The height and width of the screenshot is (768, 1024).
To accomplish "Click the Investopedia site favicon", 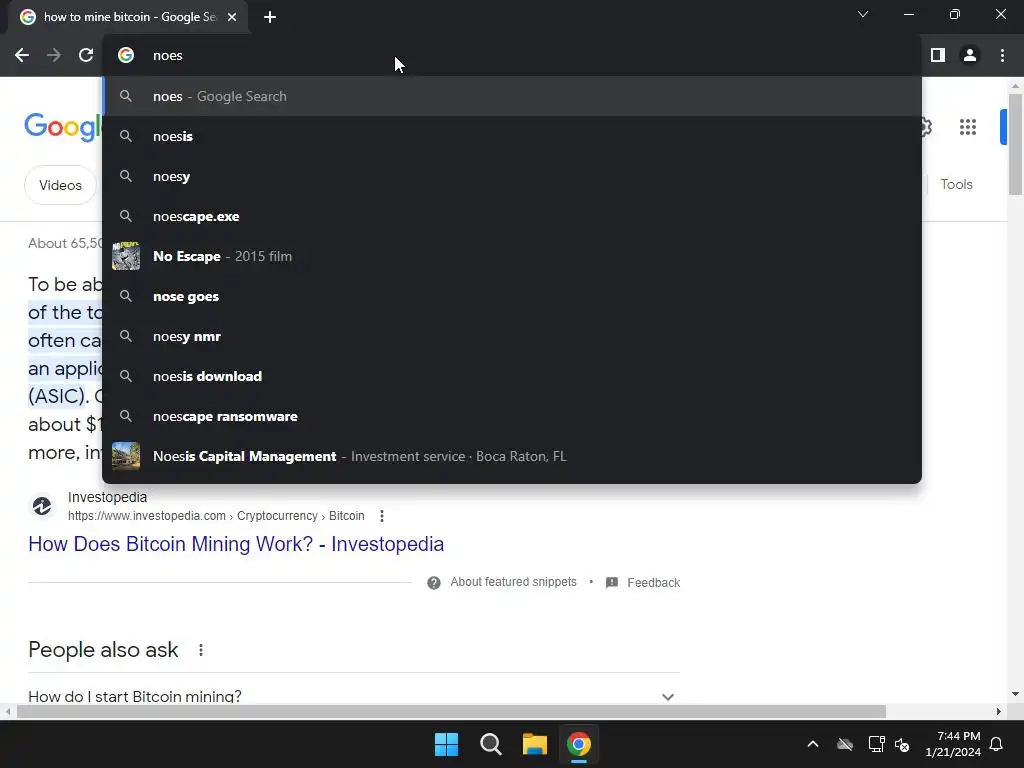I will (x=42, y=506).
